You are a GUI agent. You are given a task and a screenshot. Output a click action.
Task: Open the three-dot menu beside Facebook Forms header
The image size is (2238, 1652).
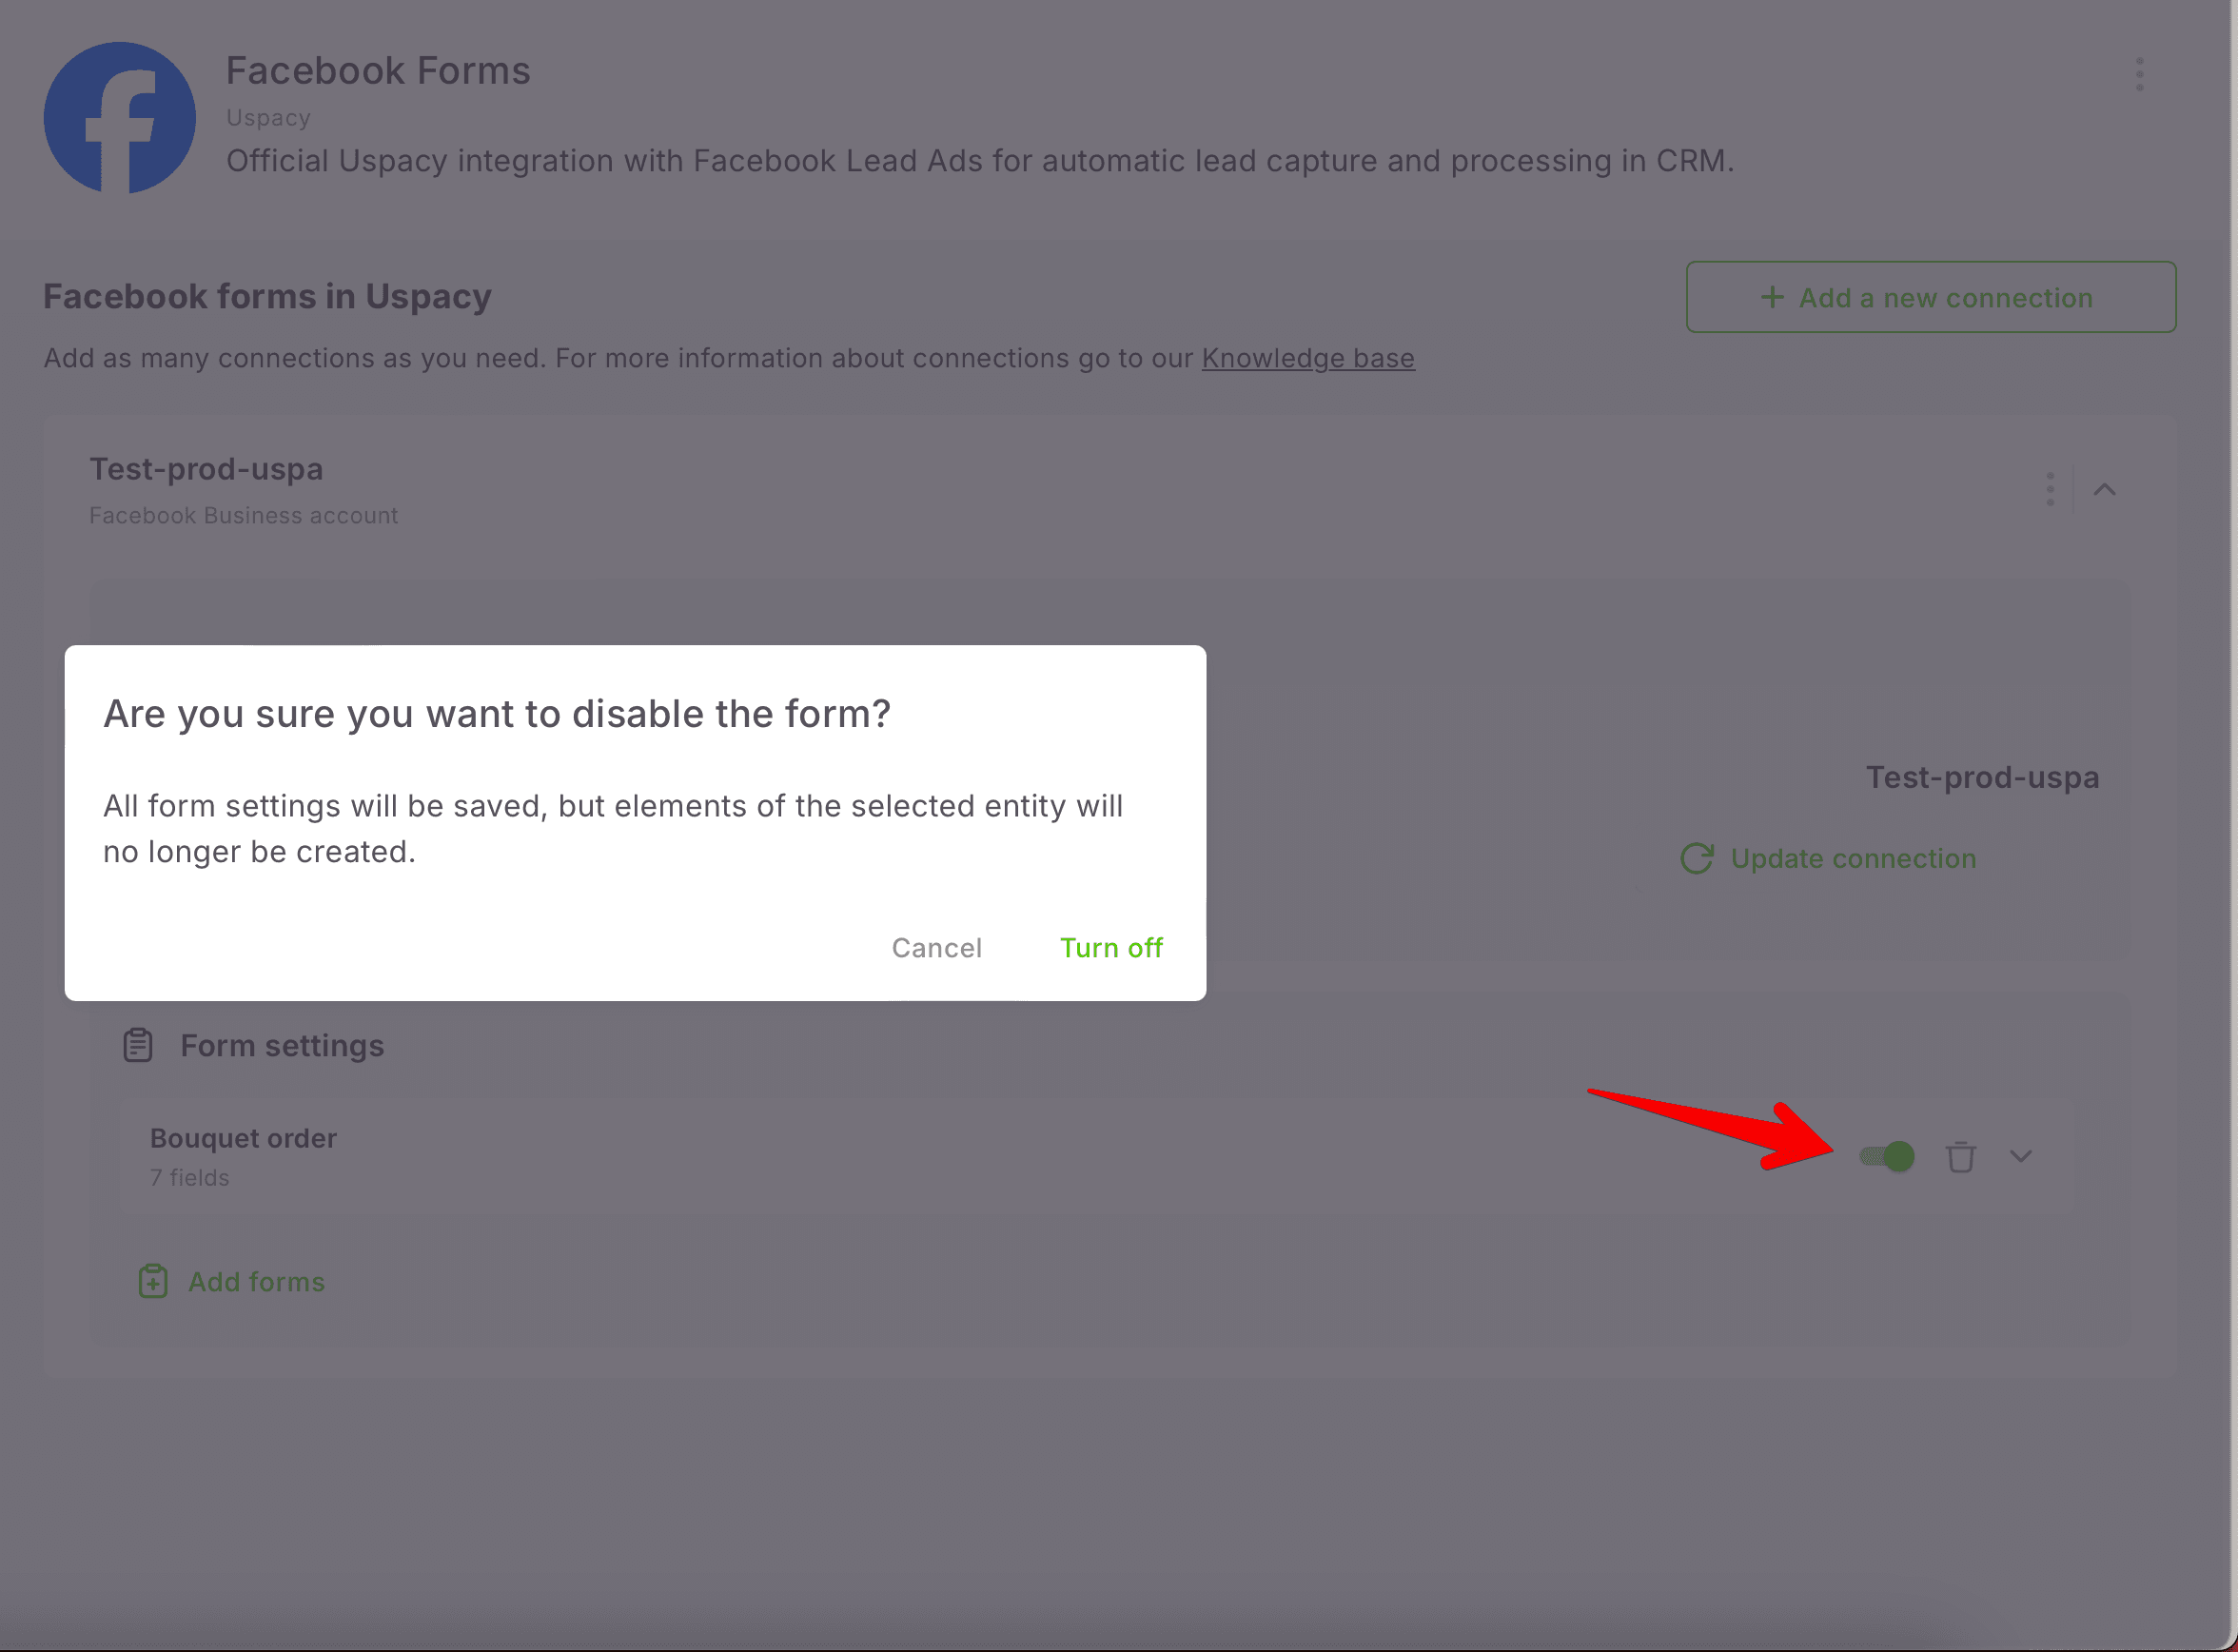[x=2139, y=74]
